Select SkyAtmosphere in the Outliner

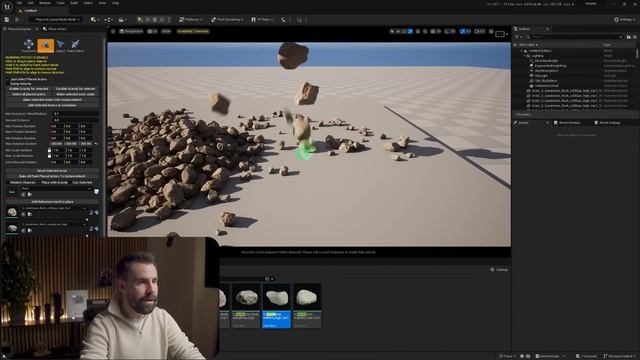(x=546, y=71)
